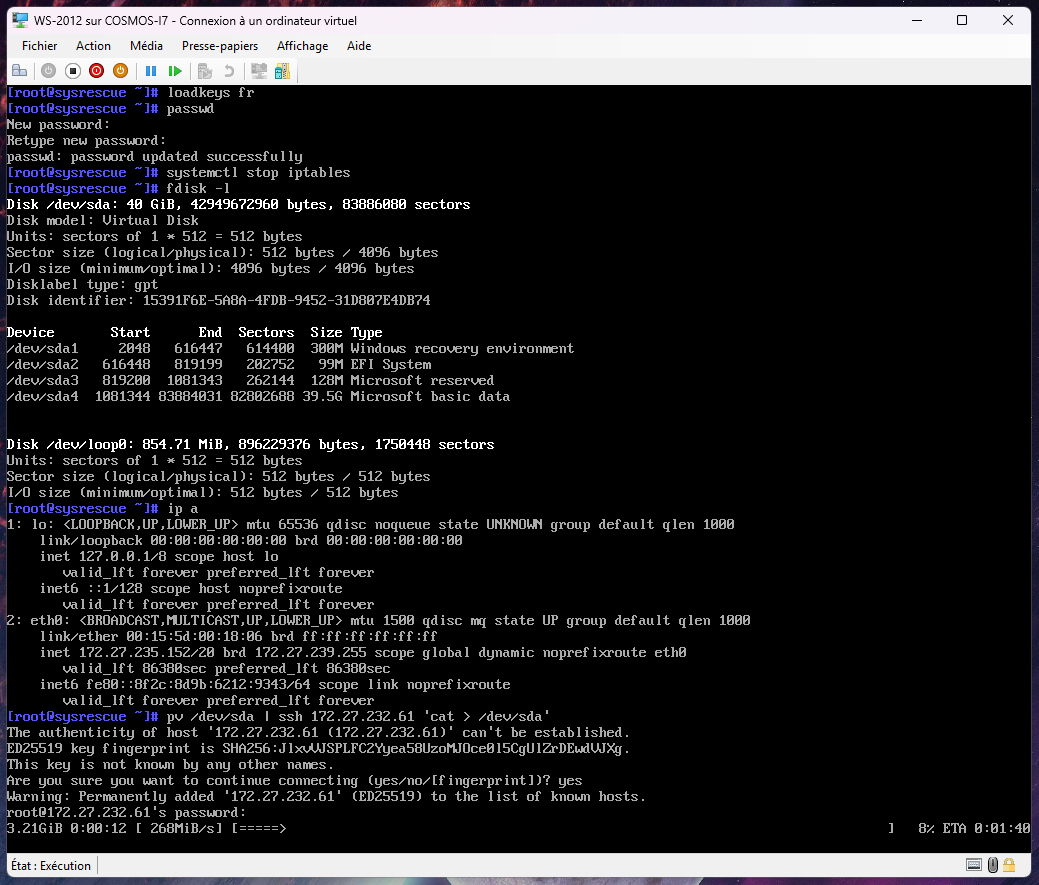Open the Affichage menu
The image size is (1039, 885).
[x=302, y=46]
